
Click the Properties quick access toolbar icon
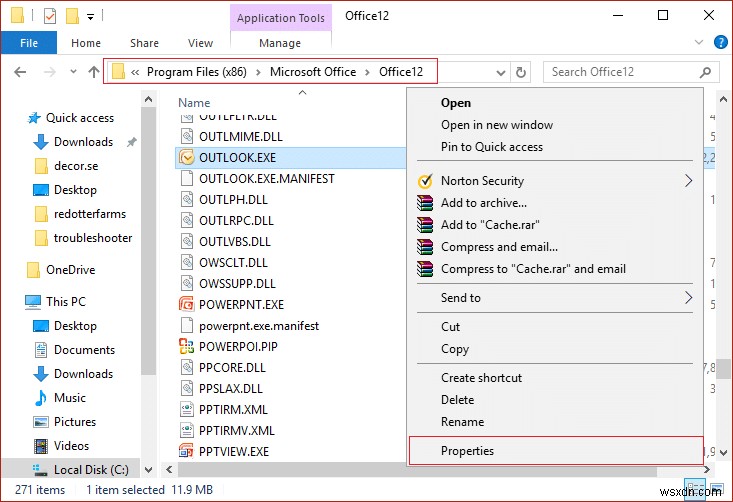tap(50, 16)
